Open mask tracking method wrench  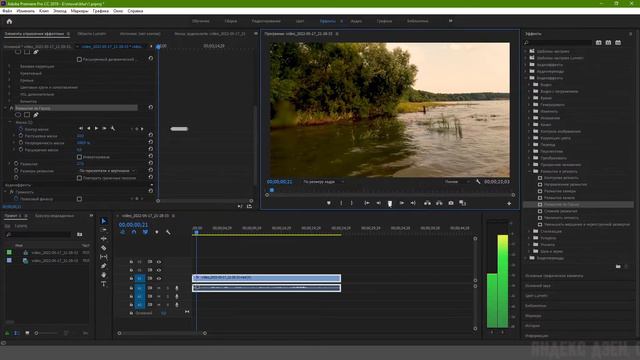coord(113,129)
